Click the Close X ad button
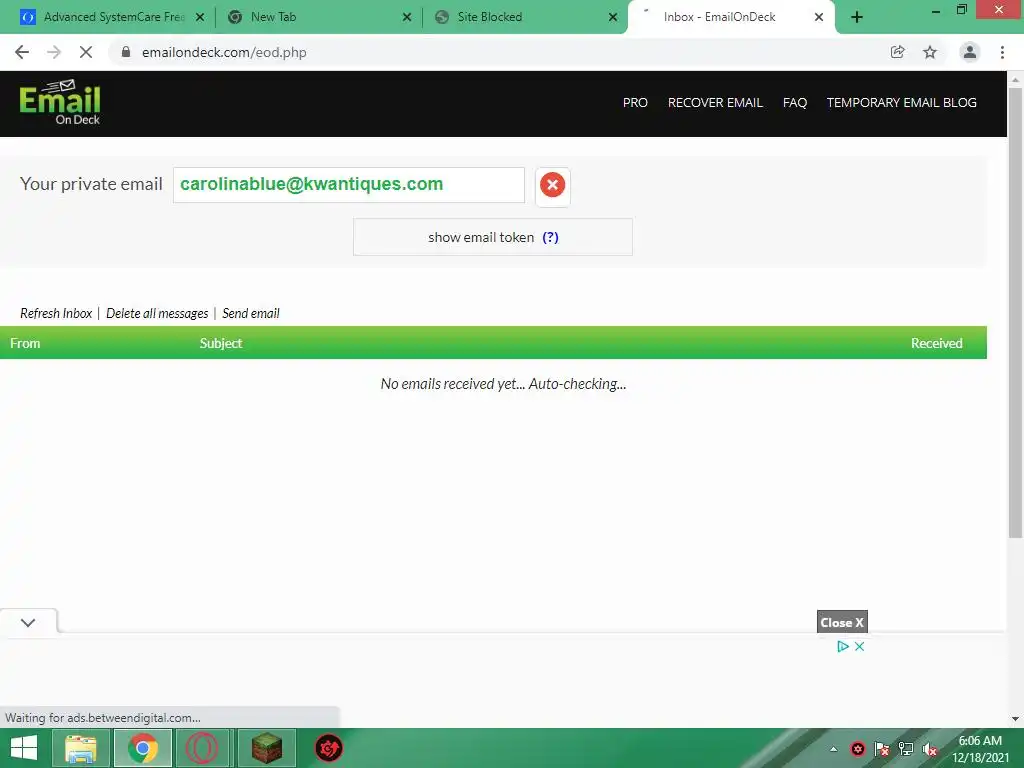 click(x=842, y=622)
